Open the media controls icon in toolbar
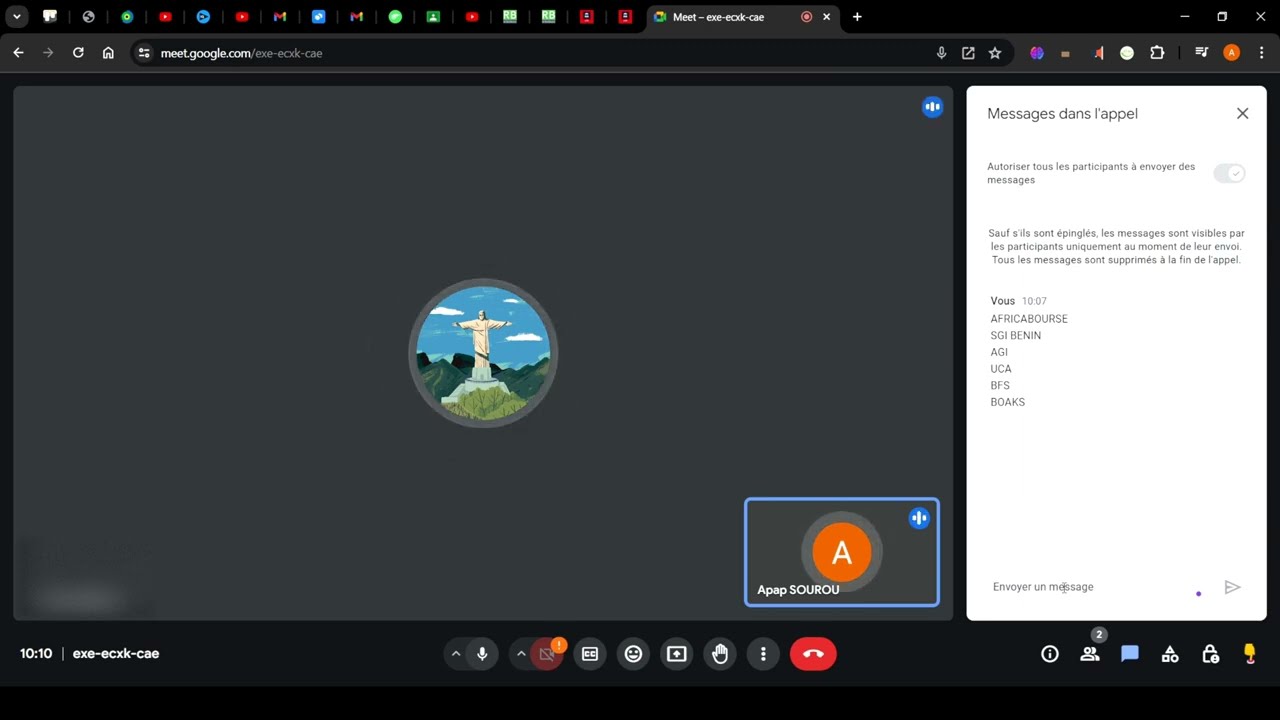The image size is (1280, 720). pos(1201,53)
